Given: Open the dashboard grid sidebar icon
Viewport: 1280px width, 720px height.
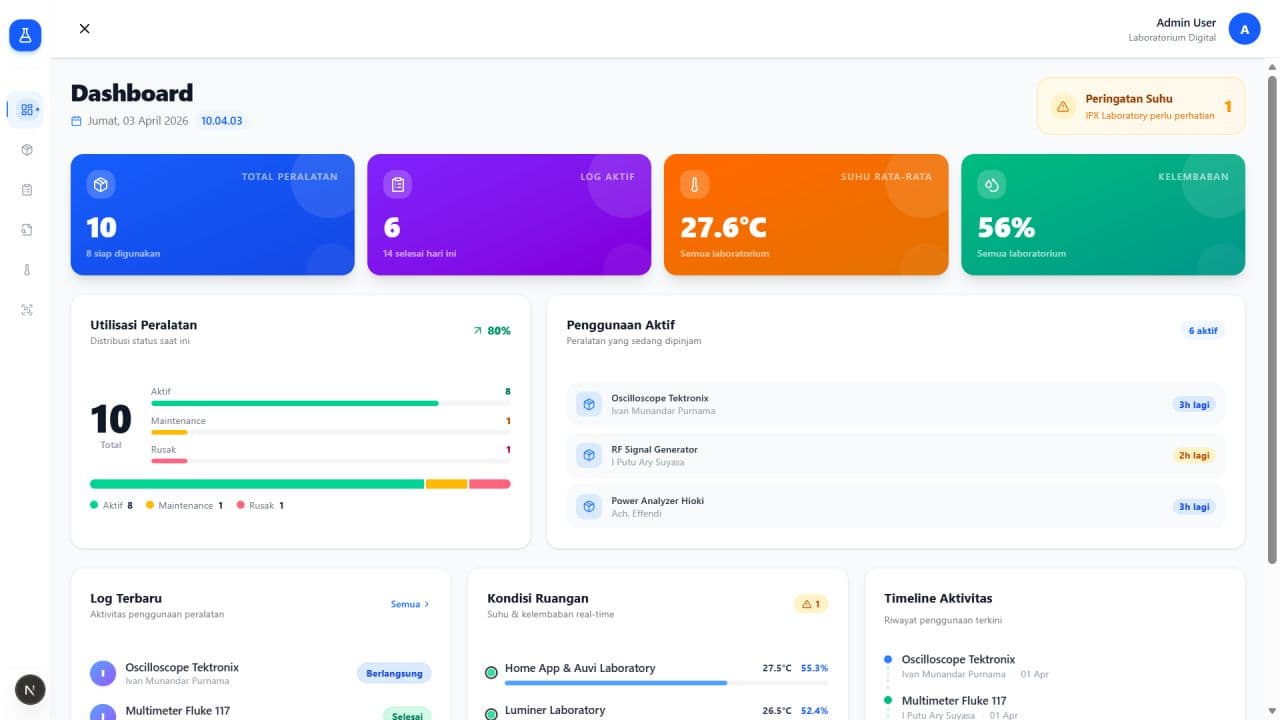Looking at the screenshot, I should coord(26,110).
